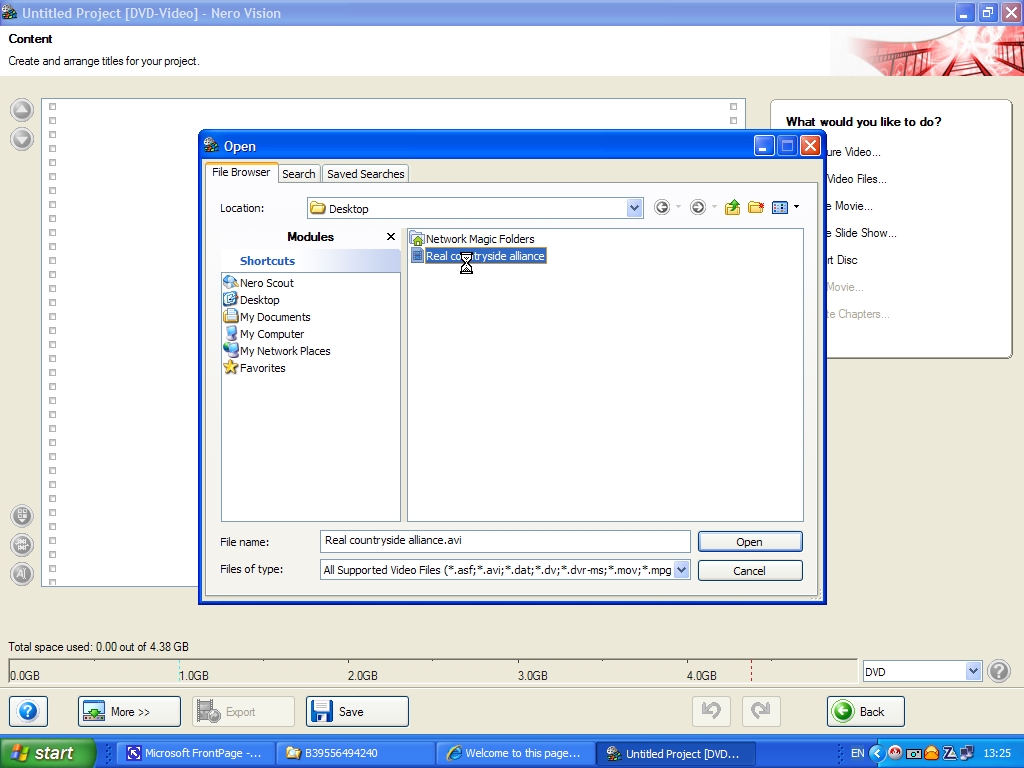Click the forward navigation arrow in Open dialog
The width and height of the screenshot is (1024, 768).
[x=698, y=208]
